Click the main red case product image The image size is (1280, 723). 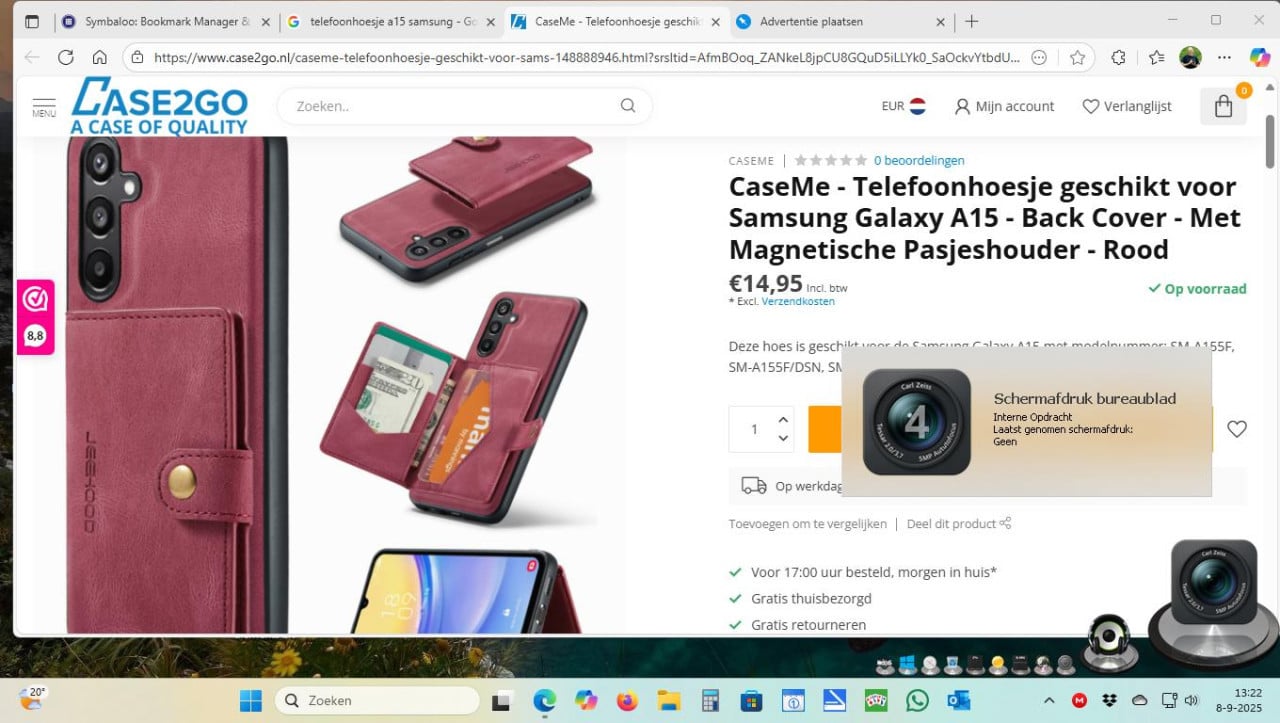[178, 385]
